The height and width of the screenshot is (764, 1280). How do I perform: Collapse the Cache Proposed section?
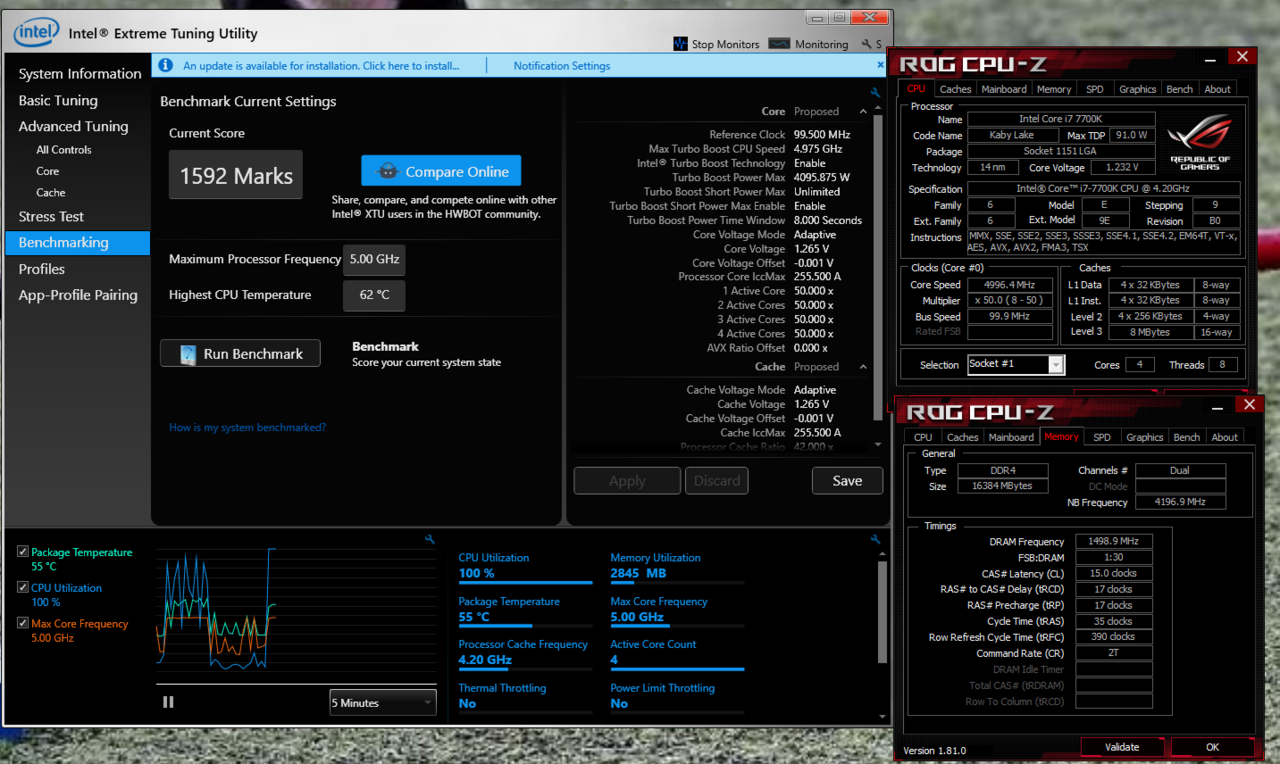(863, 367)
